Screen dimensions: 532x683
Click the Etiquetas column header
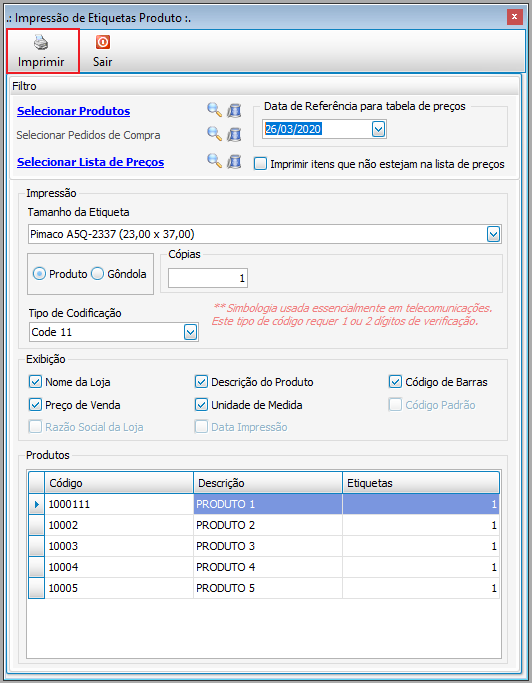(421, 483)
